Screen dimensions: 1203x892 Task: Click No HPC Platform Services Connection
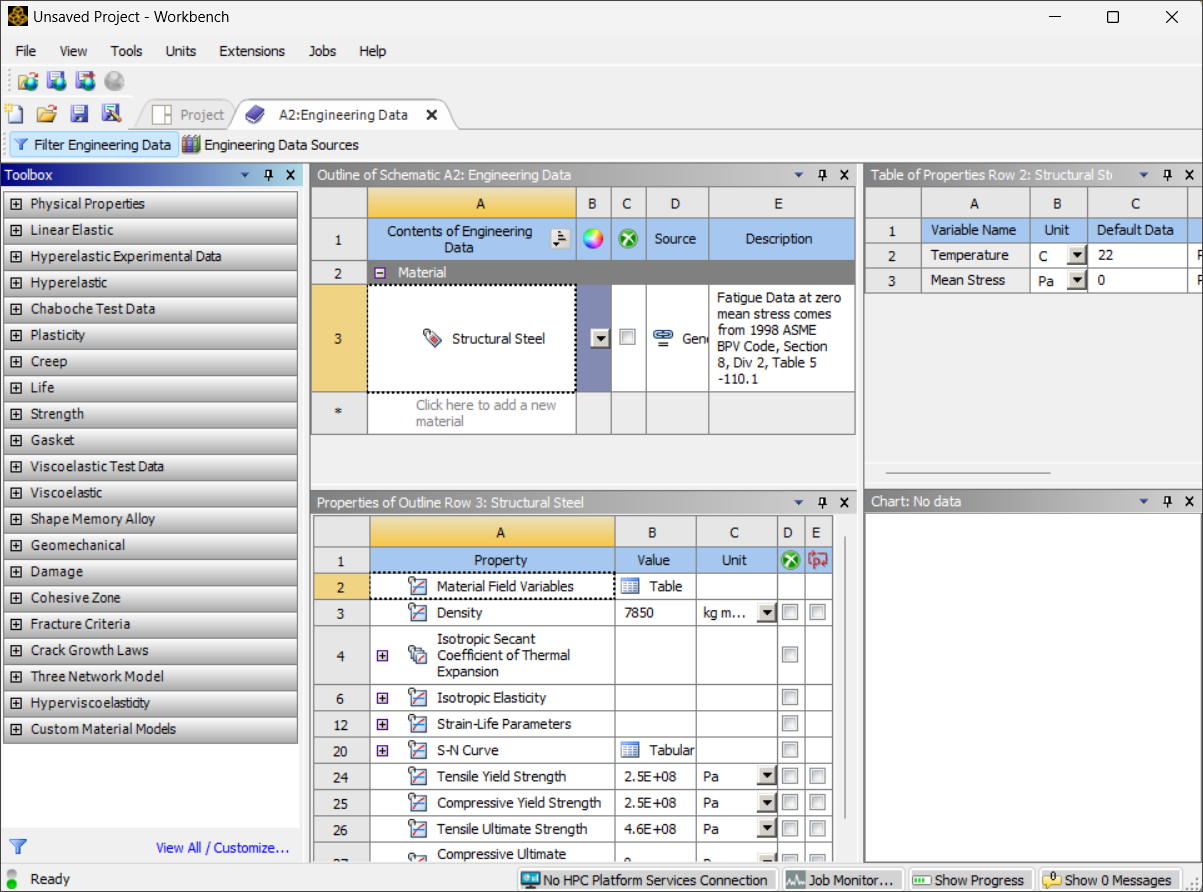[x=646, y=880]
